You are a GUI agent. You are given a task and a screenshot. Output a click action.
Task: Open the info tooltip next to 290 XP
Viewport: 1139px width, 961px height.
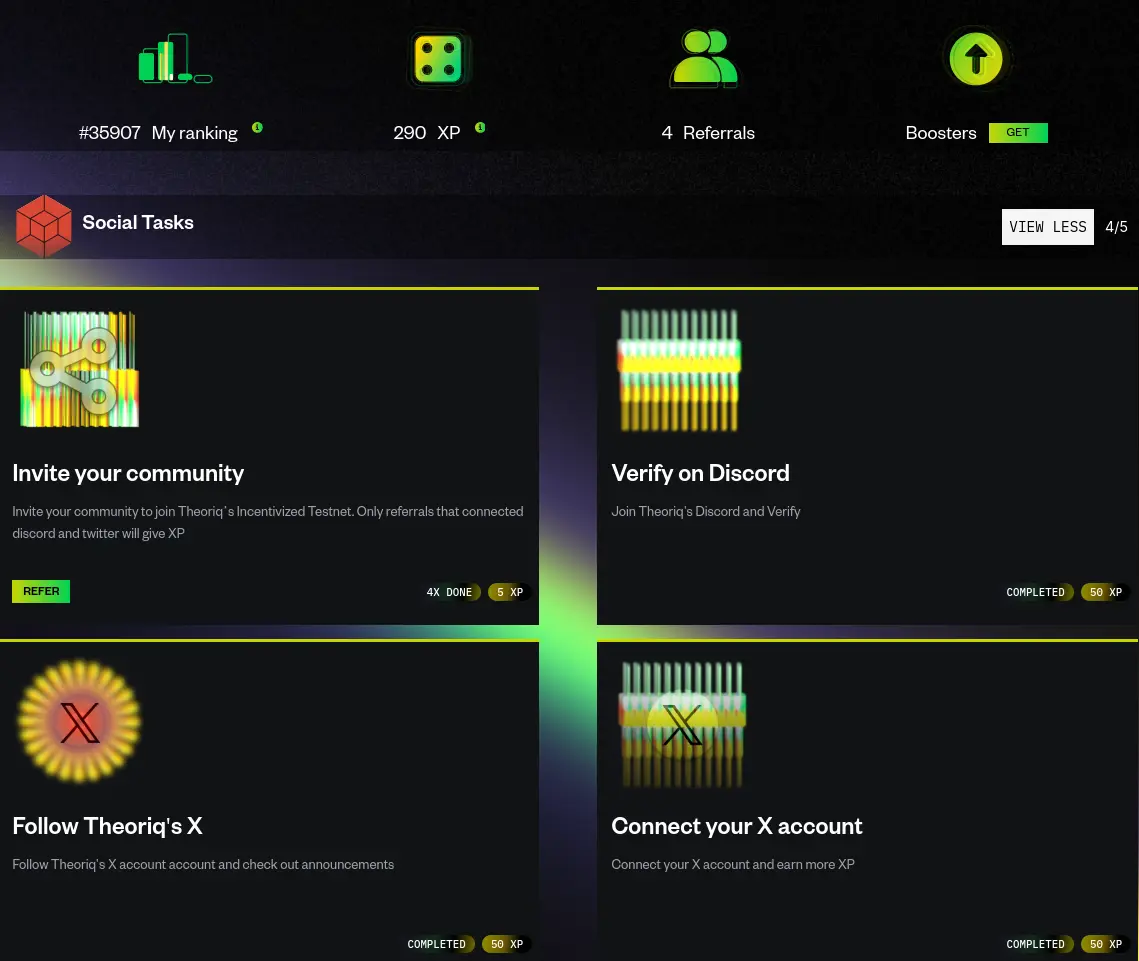point(480,127)
